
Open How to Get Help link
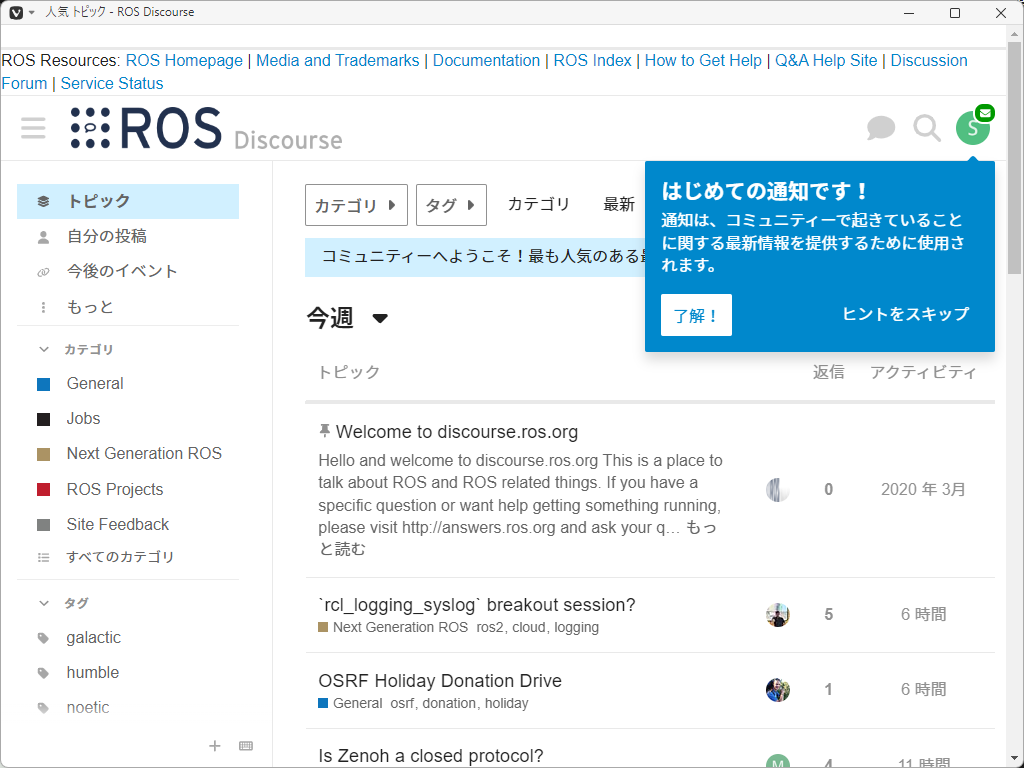click(x=703, y=61)
